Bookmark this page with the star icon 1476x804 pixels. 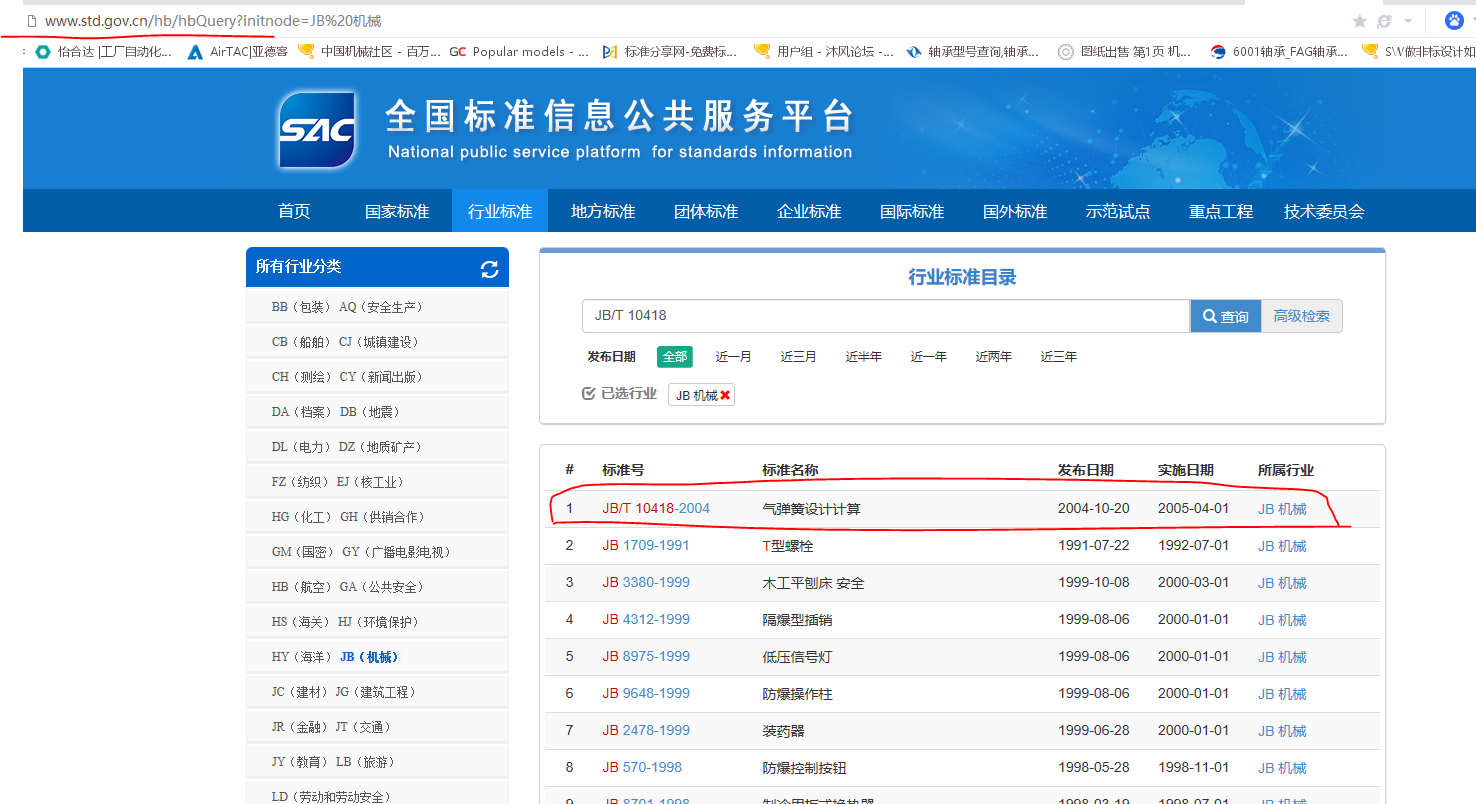(1360, 21)
